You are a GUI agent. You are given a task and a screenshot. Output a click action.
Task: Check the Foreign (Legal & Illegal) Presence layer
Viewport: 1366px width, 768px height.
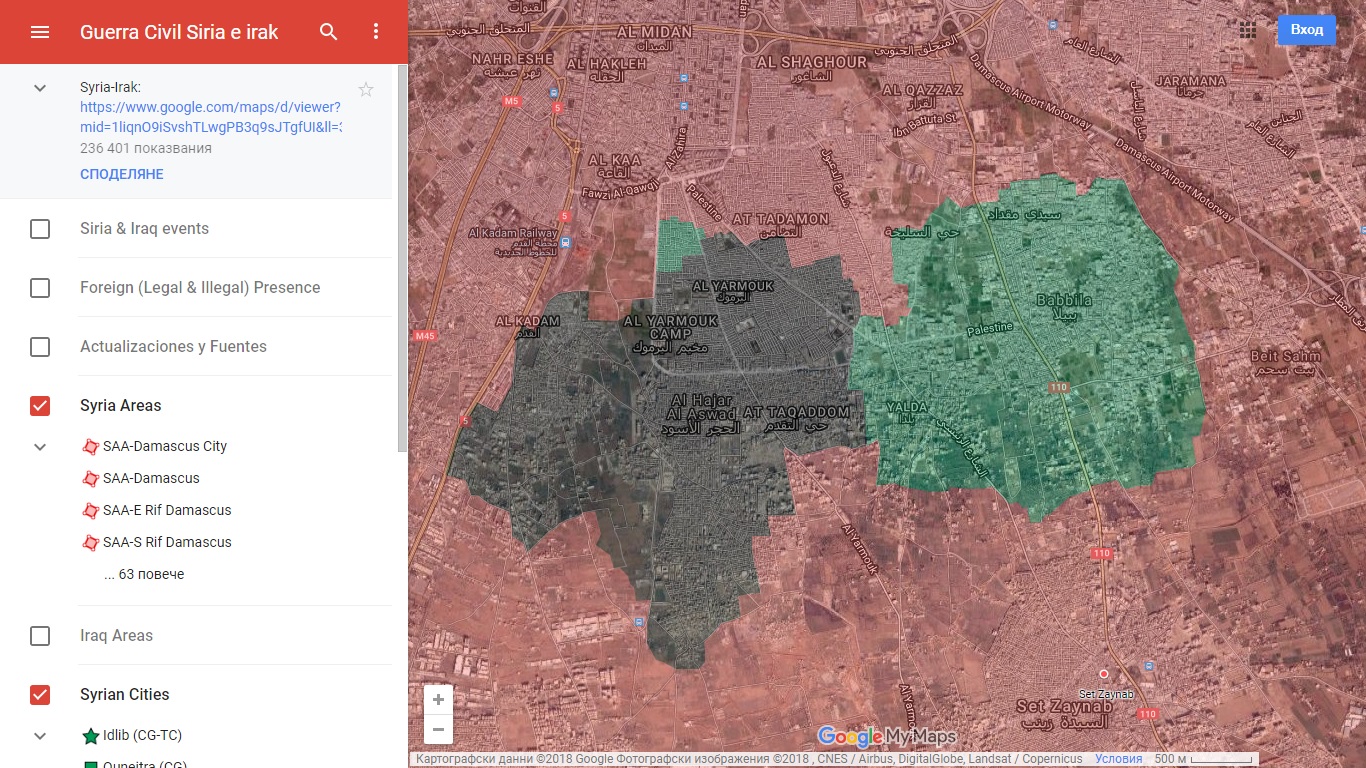(x=40, y=288)
